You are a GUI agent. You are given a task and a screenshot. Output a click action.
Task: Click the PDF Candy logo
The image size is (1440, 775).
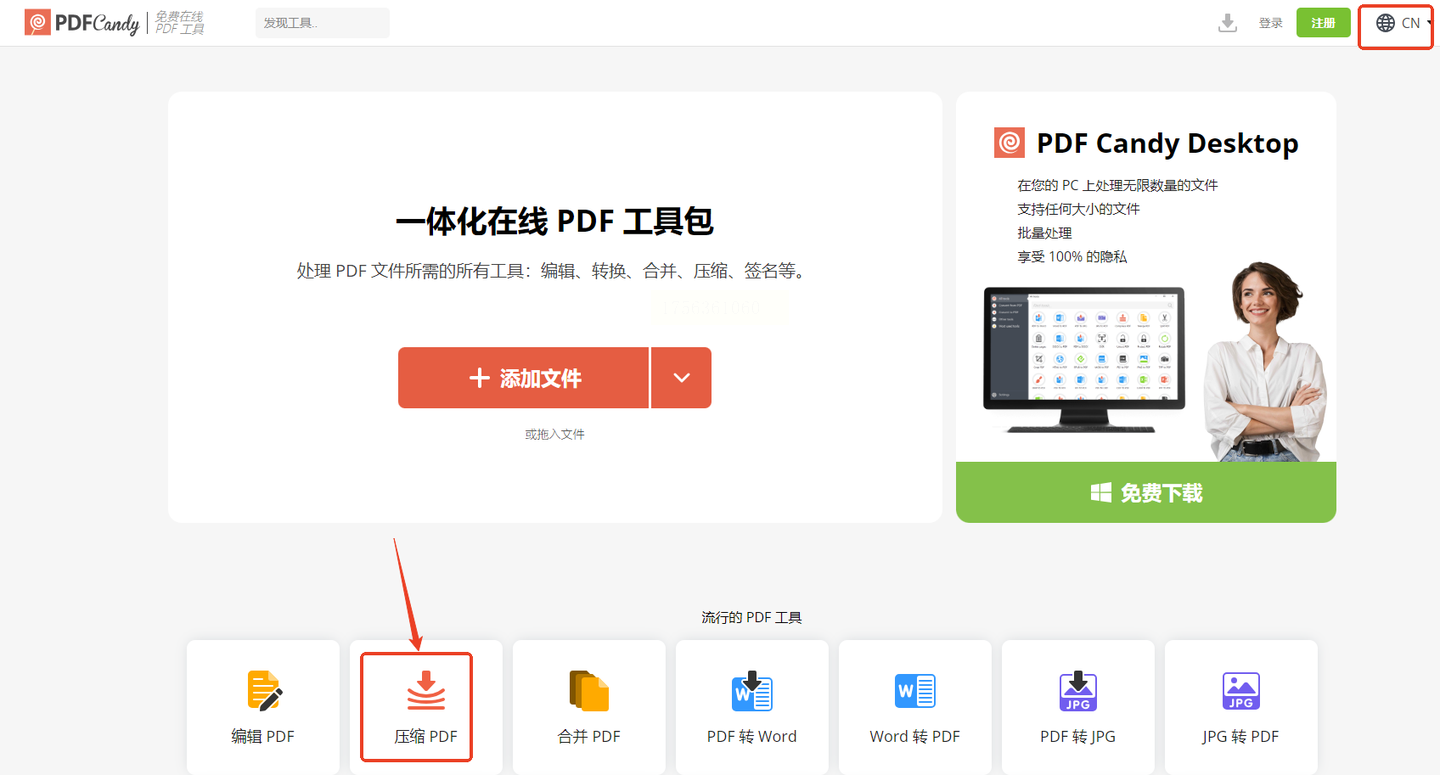click(x=82, y=23)
